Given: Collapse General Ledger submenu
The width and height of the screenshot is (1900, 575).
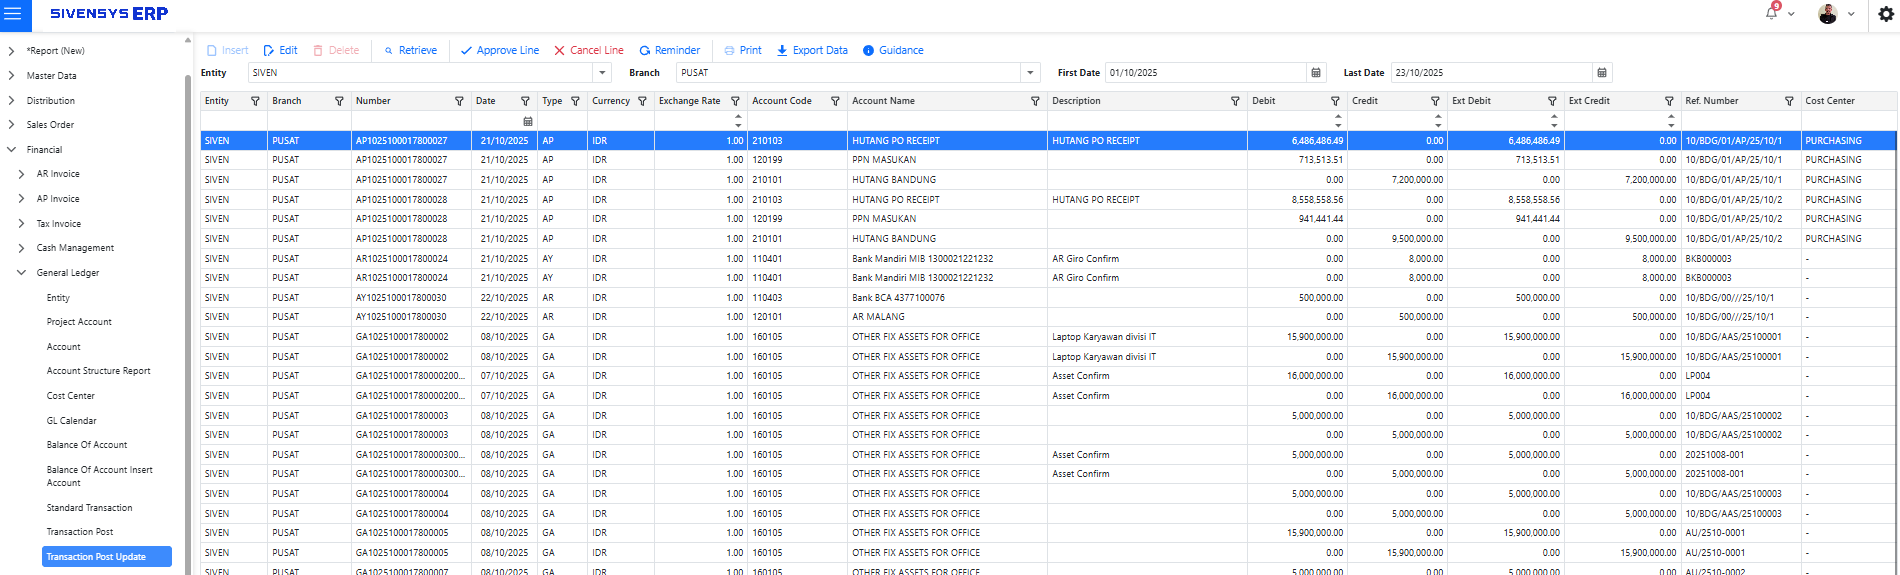Looking at the screenshot, I should pos(21,273).
